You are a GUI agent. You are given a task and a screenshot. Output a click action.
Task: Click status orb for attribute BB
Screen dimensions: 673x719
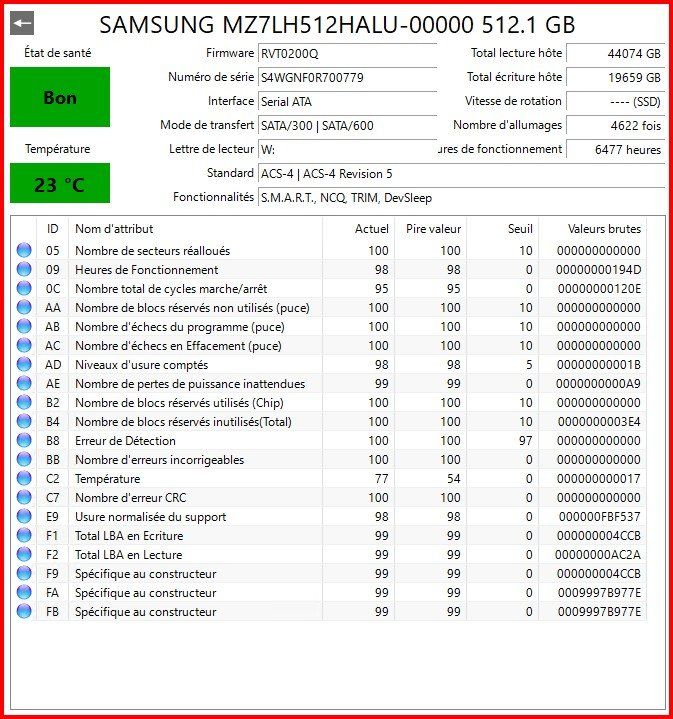[24, 459]
